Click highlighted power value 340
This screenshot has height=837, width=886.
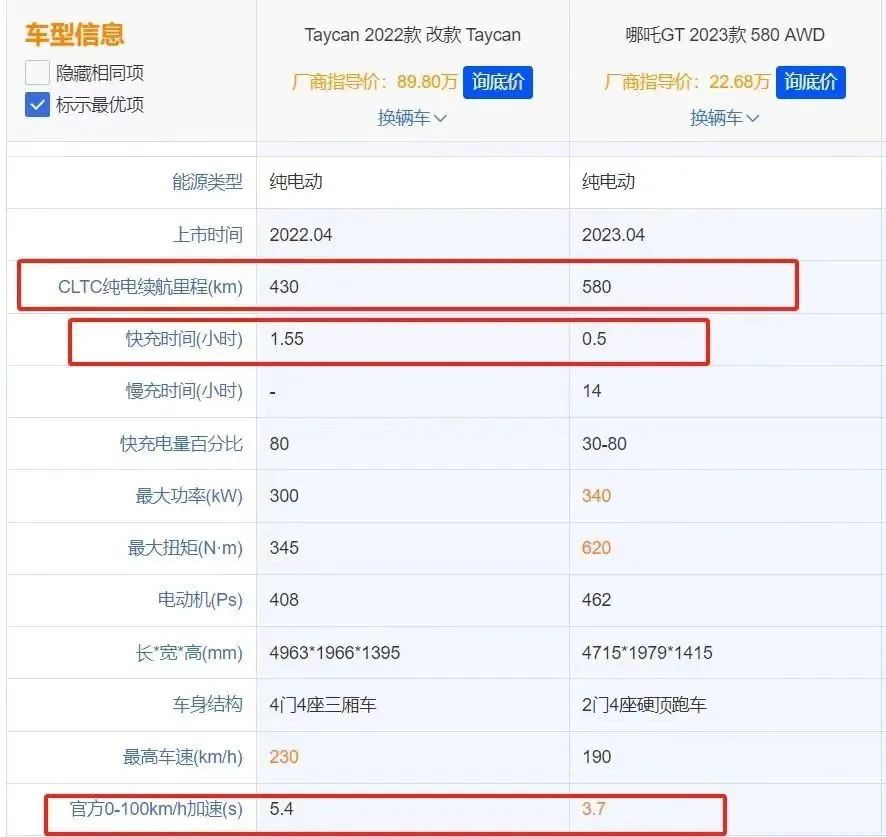pos(596,496)
